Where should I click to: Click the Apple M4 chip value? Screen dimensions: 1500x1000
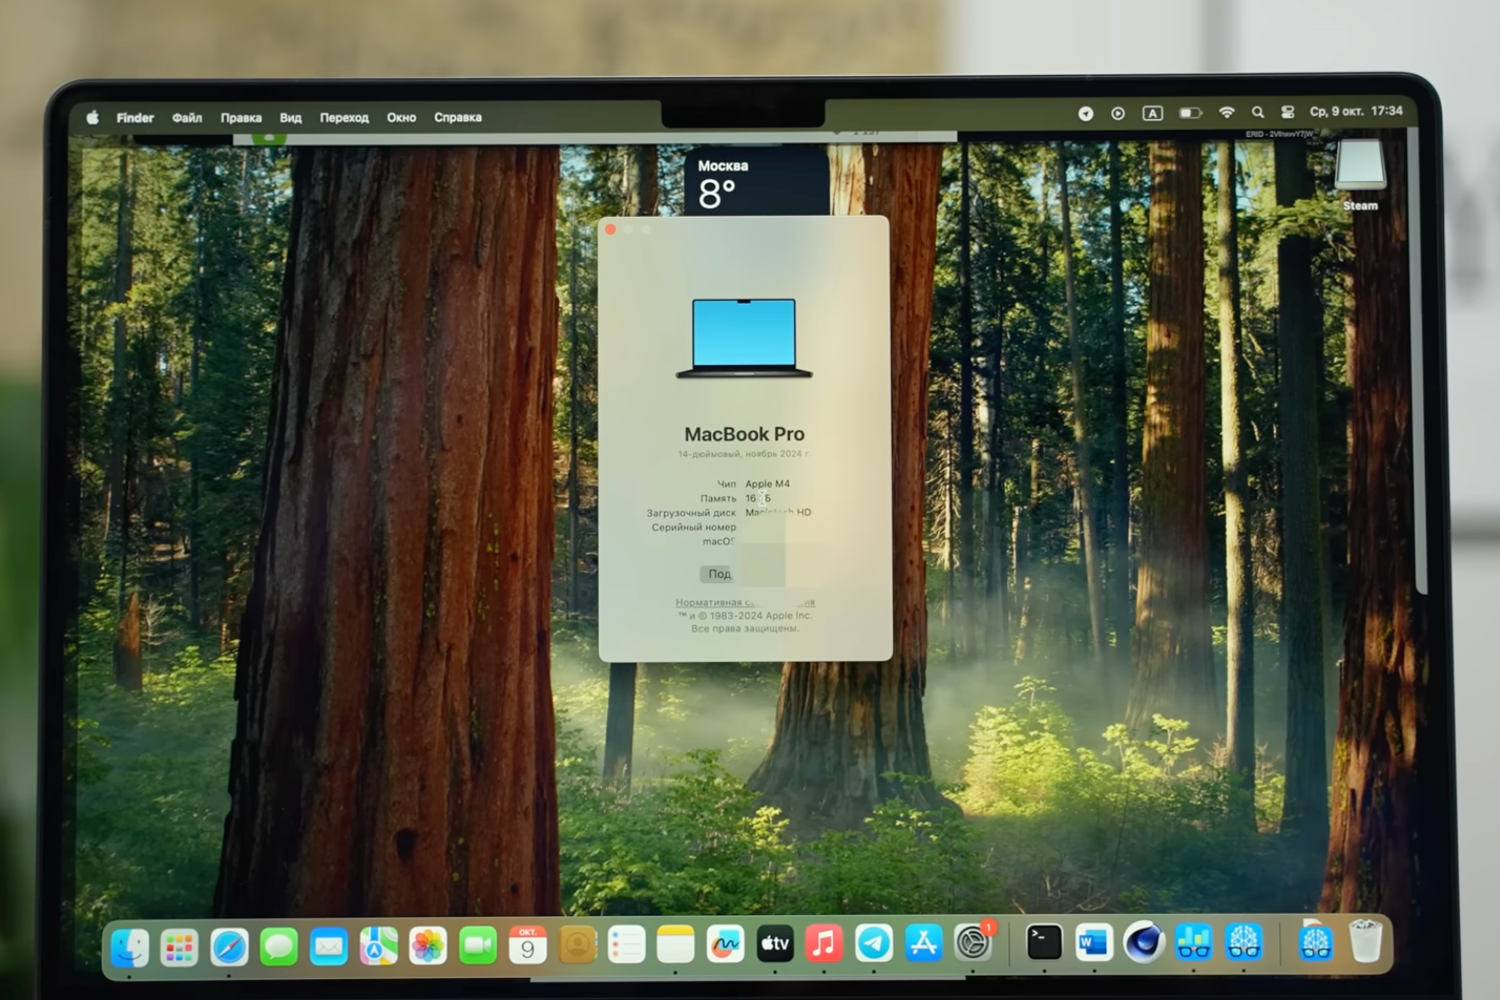coord(767,484)
